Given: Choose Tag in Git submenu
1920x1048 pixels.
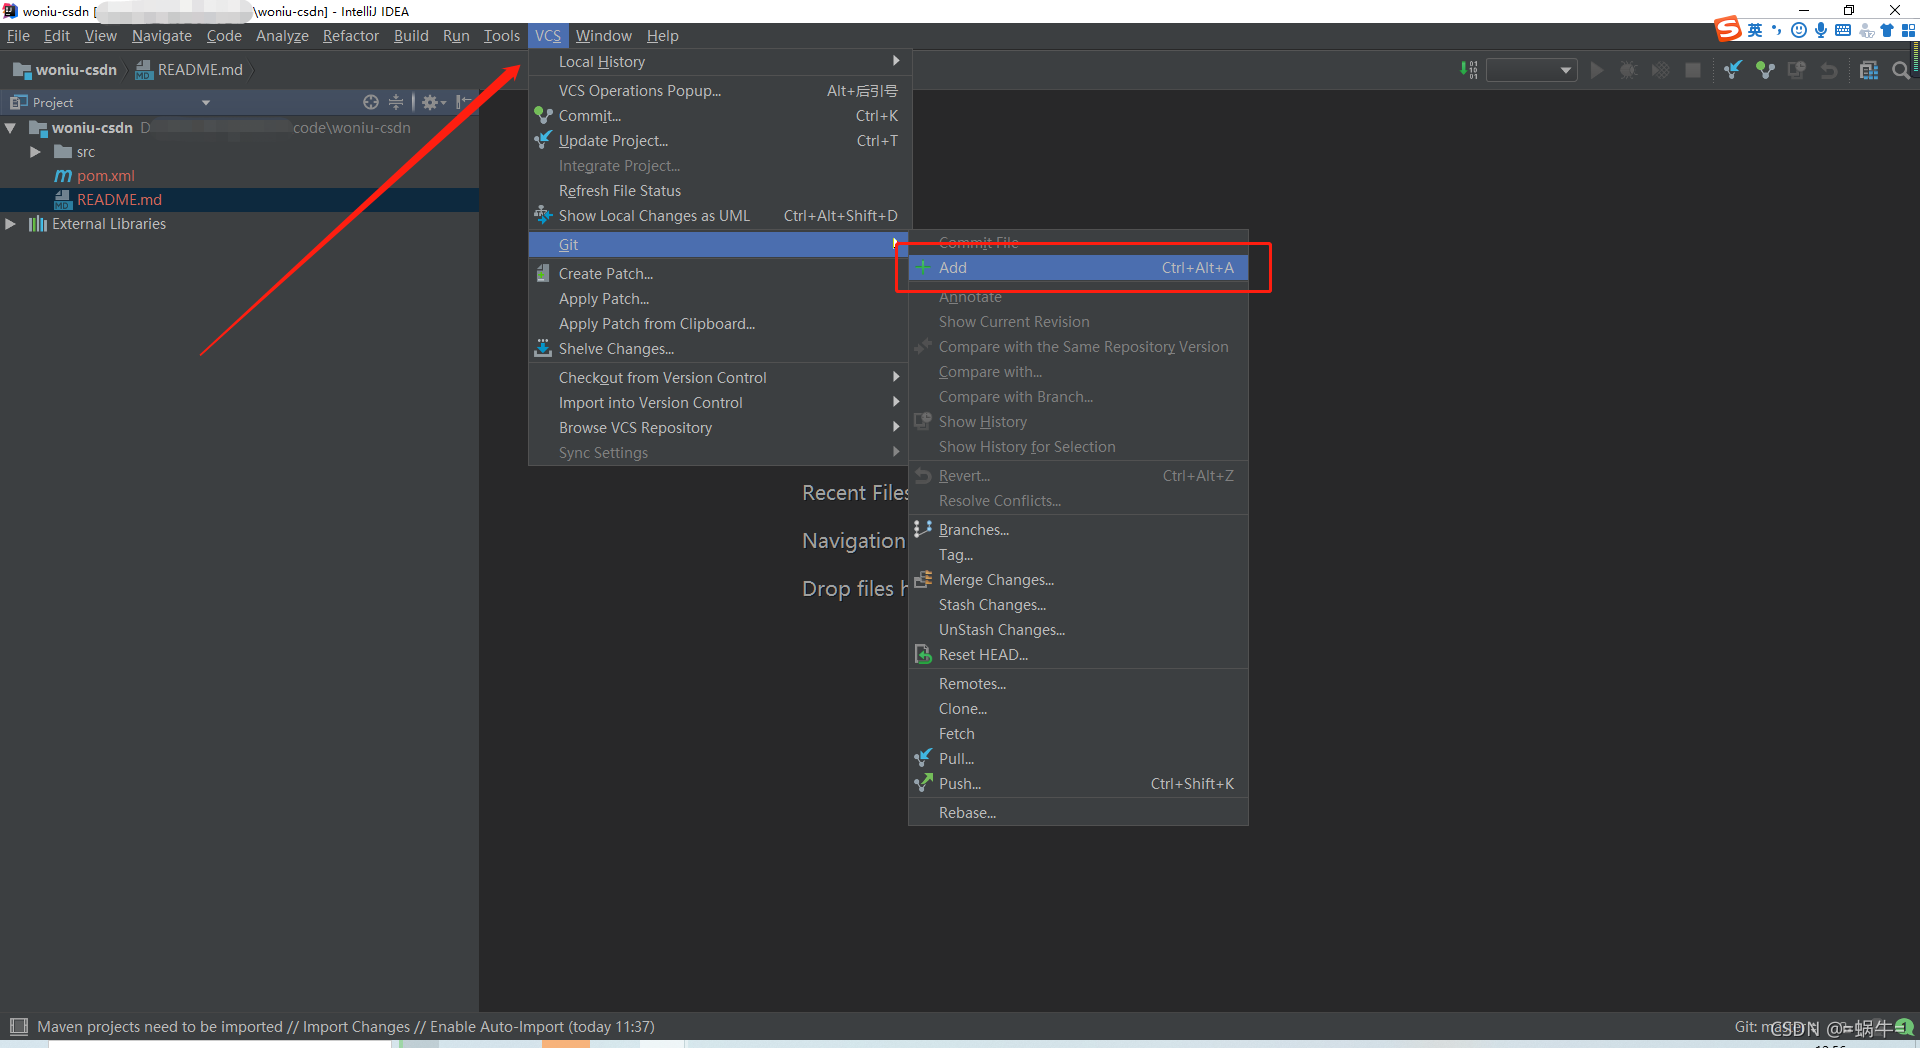Looking at the screenshot, I should [1078, 555].
